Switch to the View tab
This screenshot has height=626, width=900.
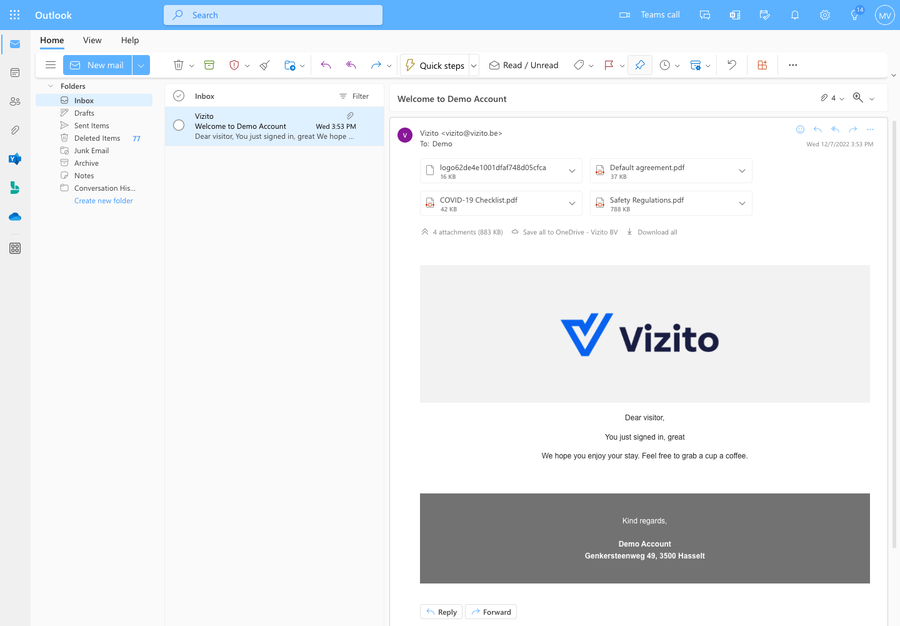[92, 40]
